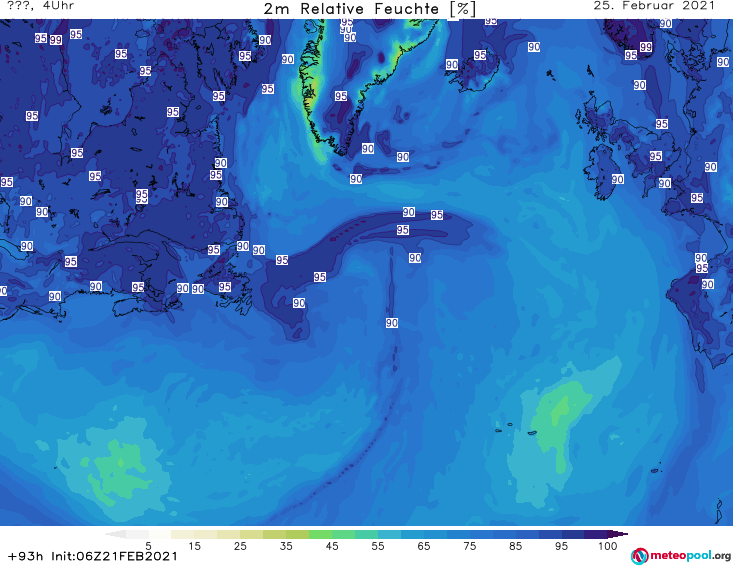Click the color bar tick label '35'
733x566 pixels.
click(286, 546)
